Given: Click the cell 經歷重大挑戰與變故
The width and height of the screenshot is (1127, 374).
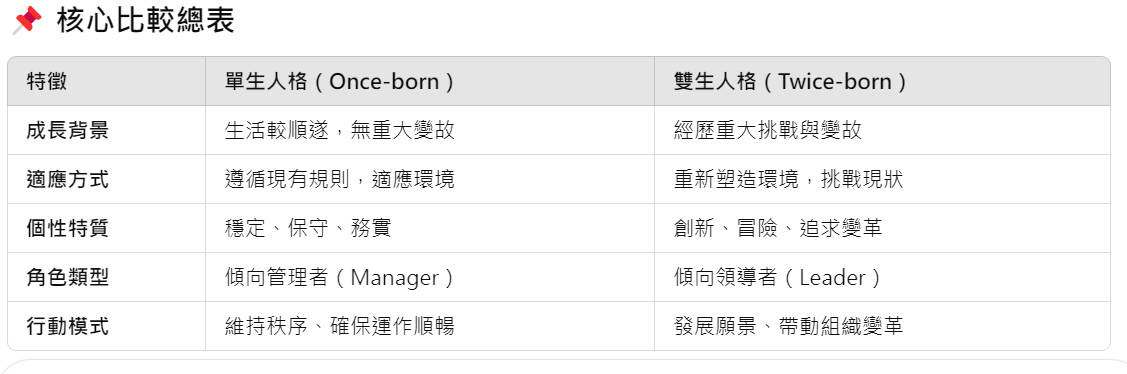Looking at the screenshot, I should [768, 130].
